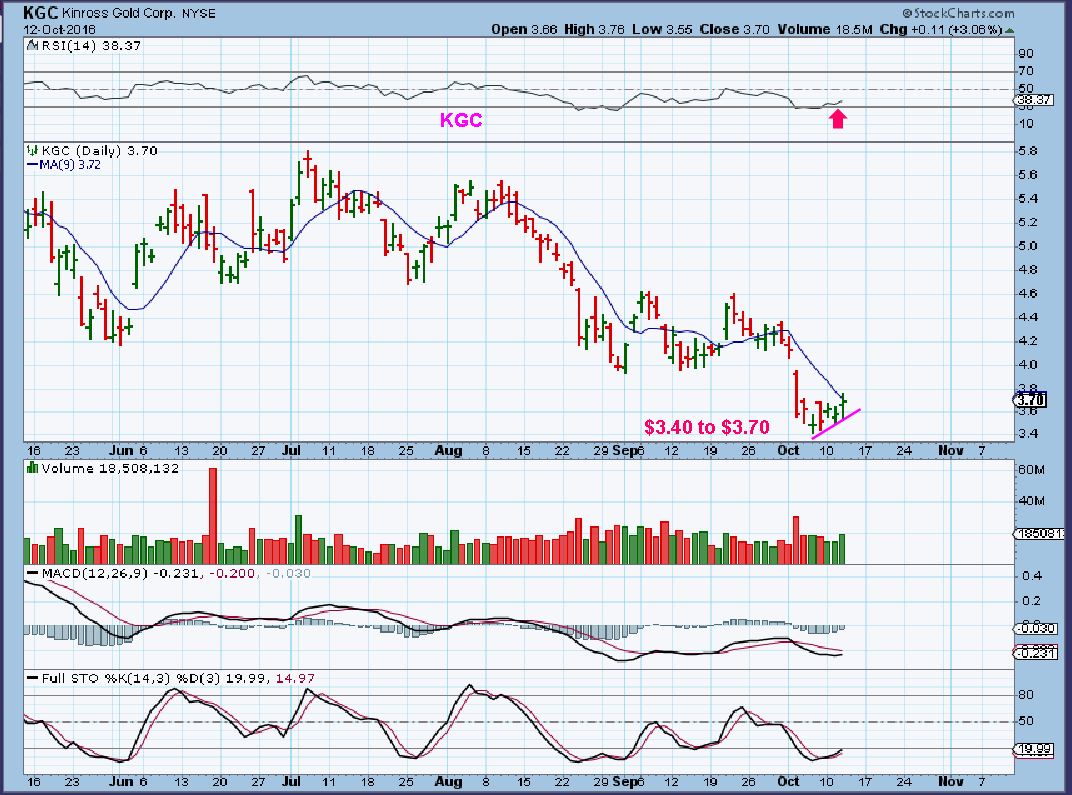
Task: Click the MACD legend line marker
Action: pos(32,574)
